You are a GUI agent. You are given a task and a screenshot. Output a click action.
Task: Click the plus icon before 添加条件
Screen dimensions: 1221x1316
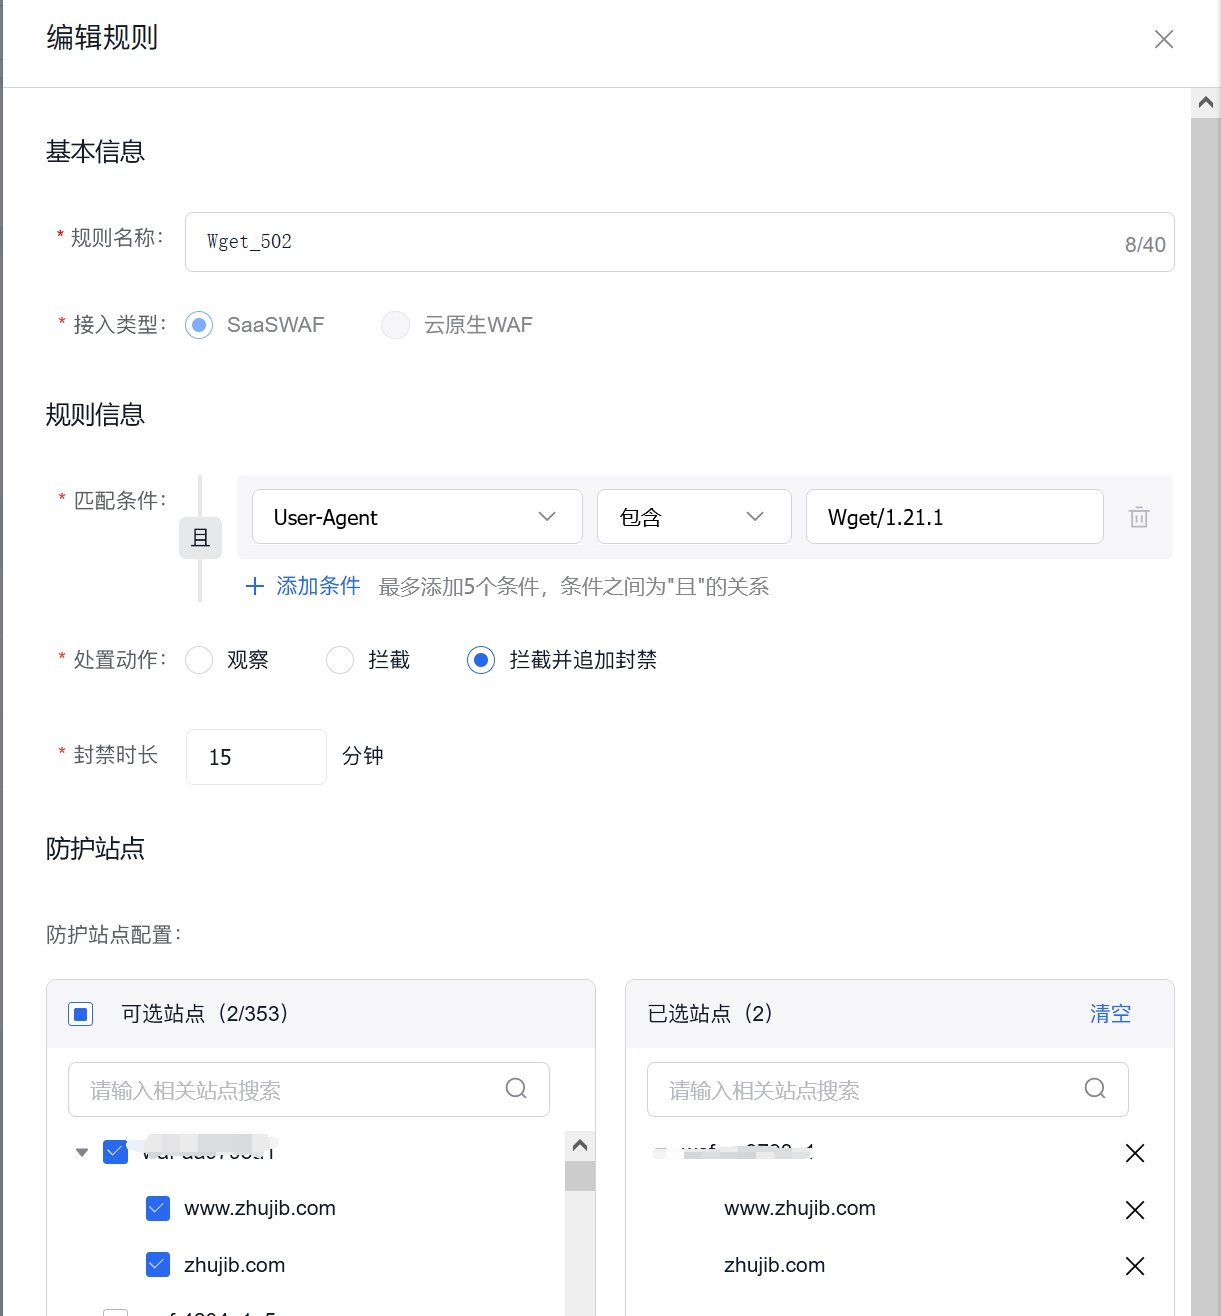point(254,586)
